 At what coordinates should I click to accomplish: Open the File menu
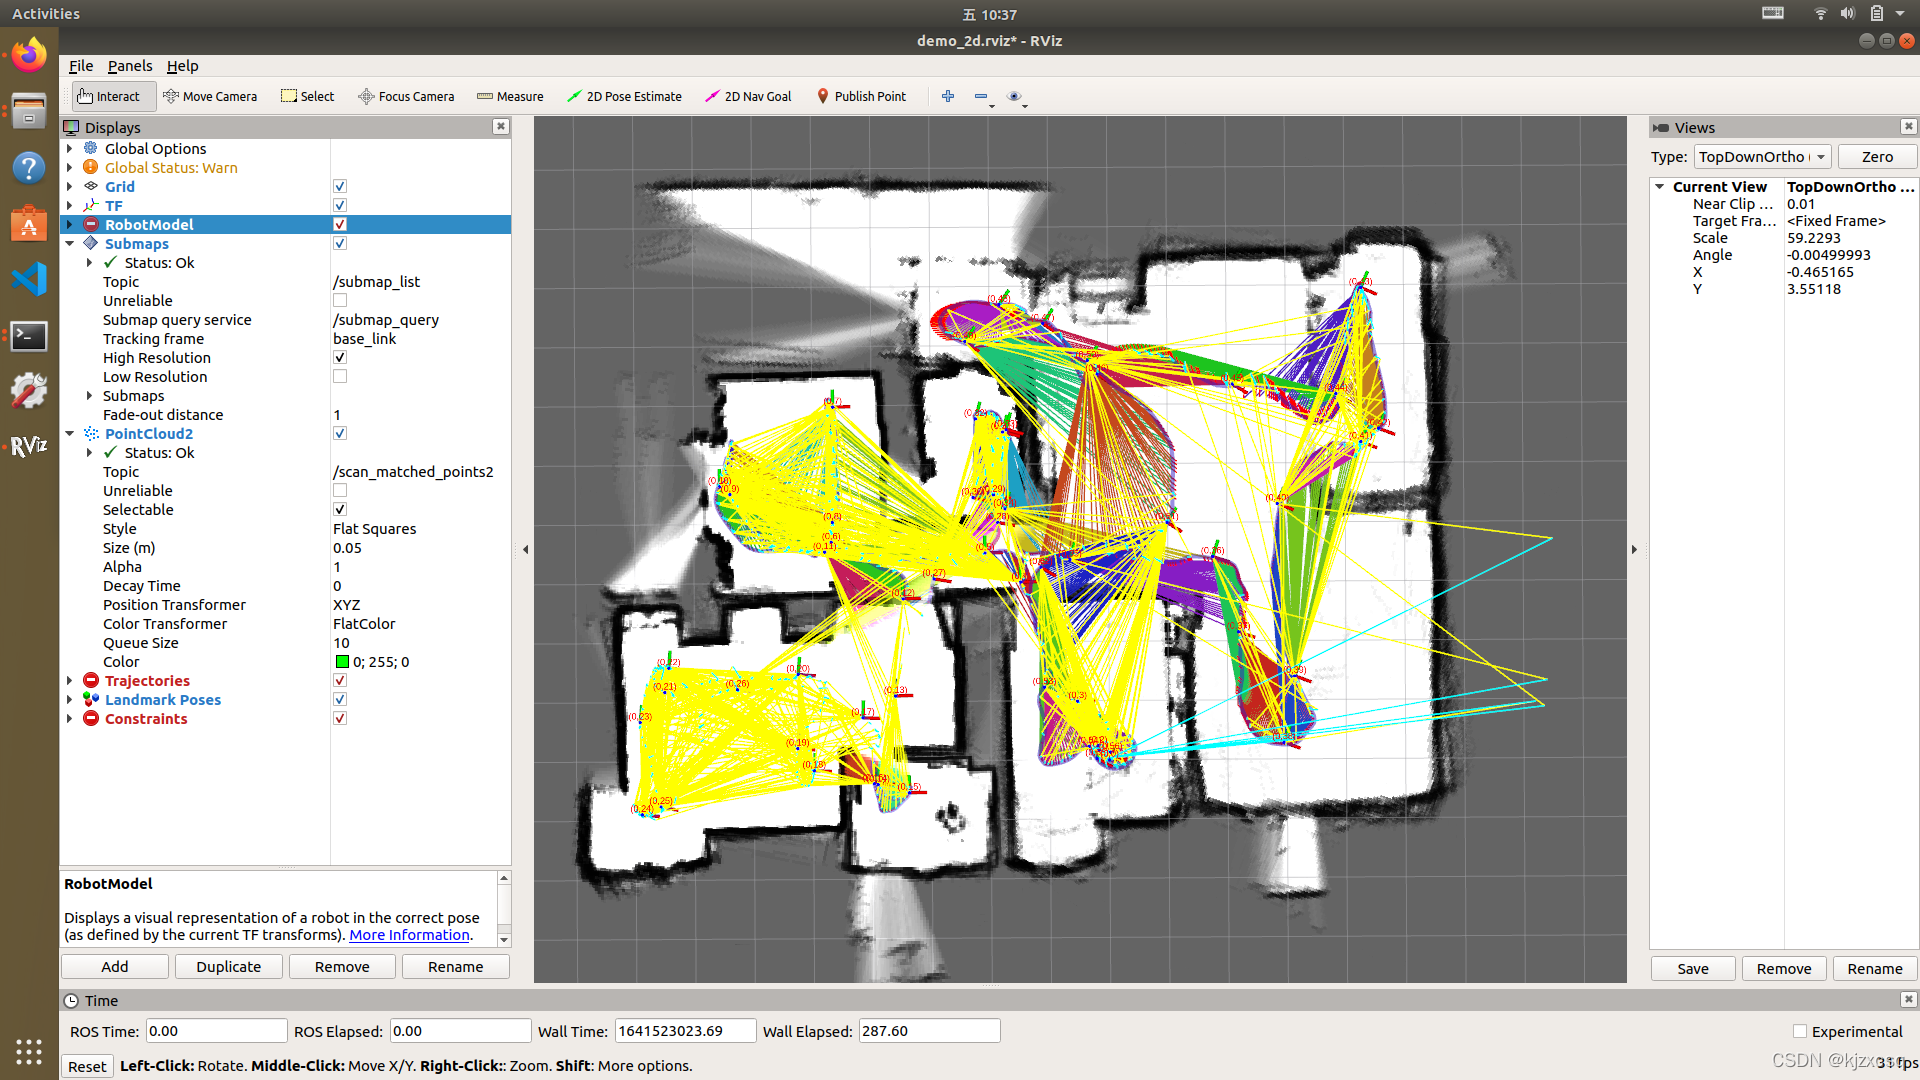(x=80, y=66)
